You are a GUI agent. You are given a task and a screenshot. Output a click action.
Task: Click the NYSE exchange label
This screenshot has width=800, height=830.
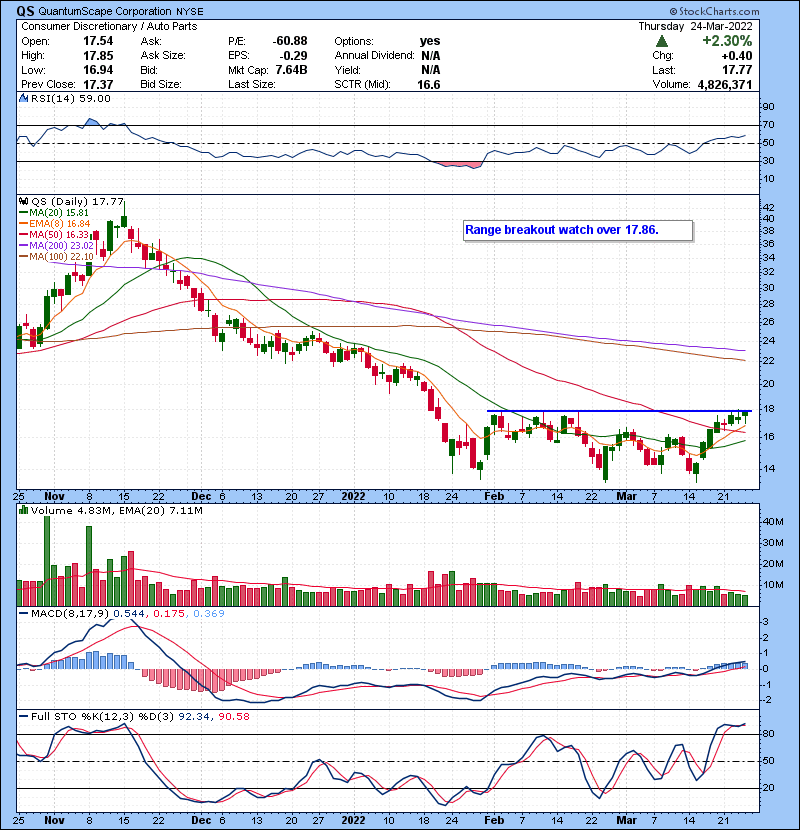[x=190, y=12]
